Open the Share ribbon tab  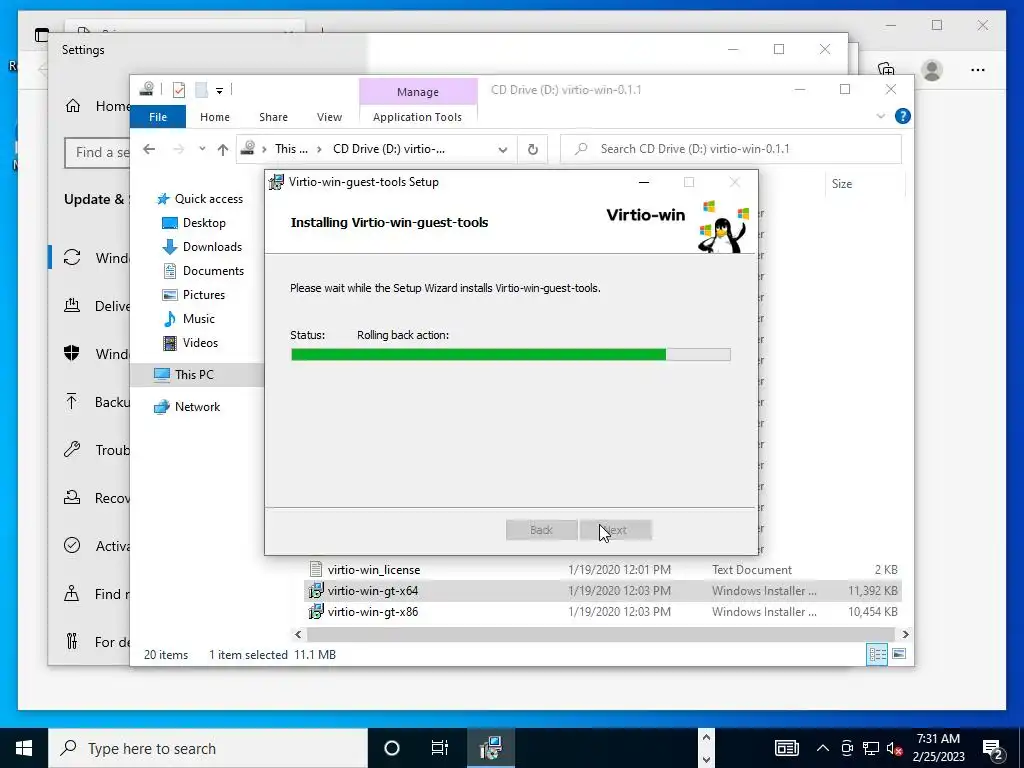(273, 117)
